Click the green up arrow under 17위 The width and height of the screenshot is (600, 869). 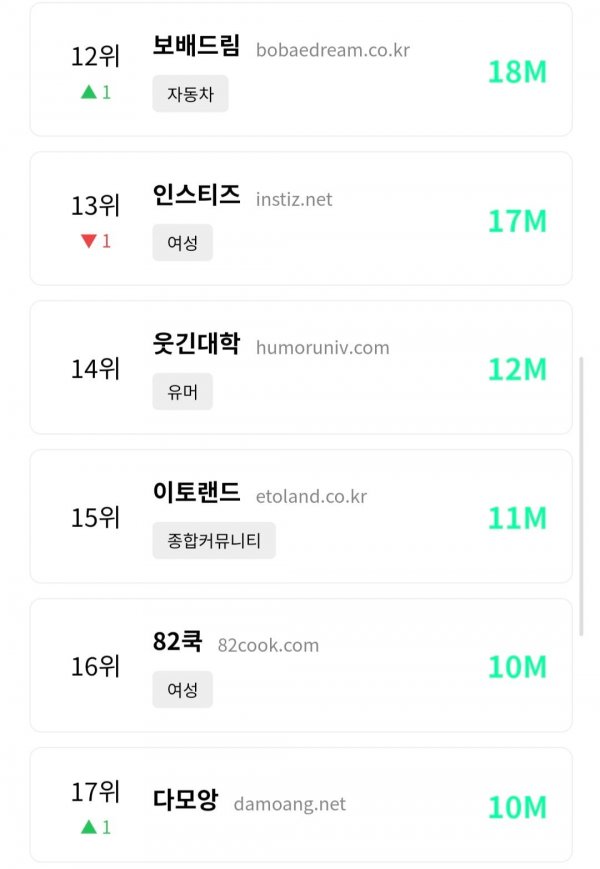[89, 827]
